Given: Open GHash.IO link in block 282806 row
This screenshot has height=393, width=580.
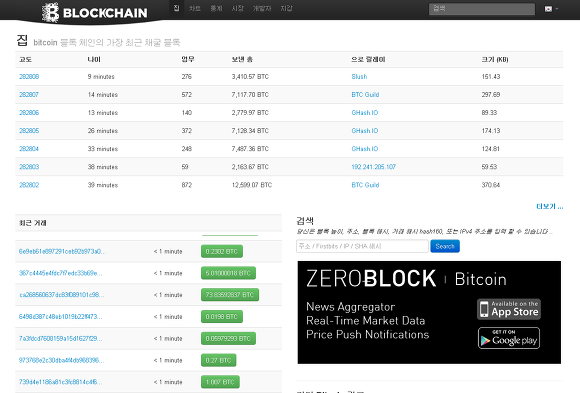Looking at the screenshot, I should click(x=365, y=112).
